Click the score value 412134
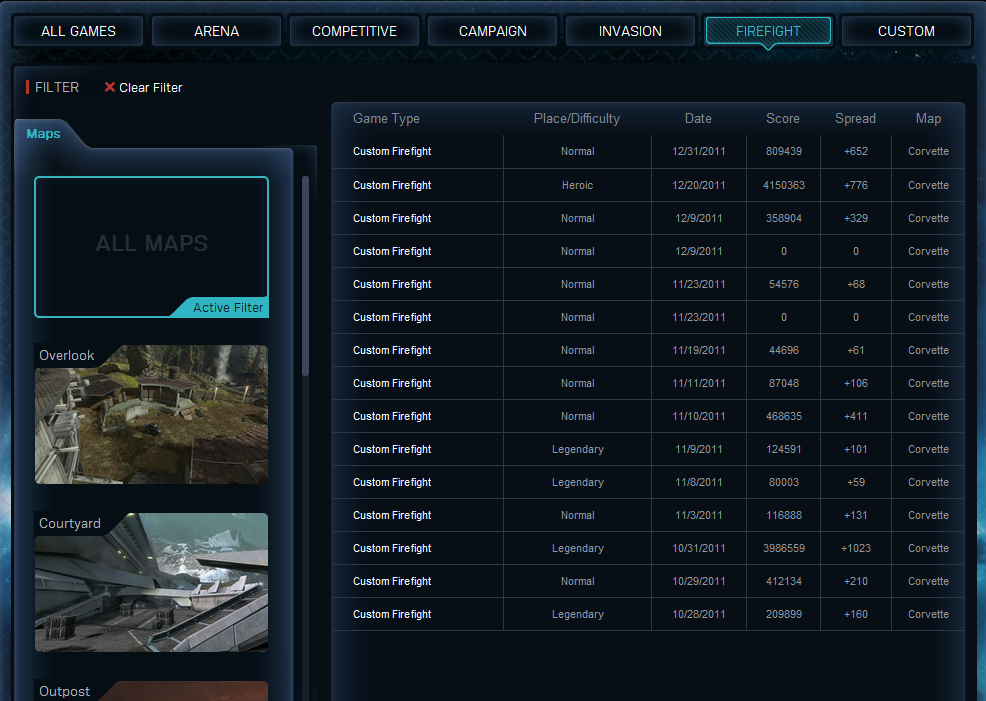Viewport: 986px width, 701px height. click(784, 582)
